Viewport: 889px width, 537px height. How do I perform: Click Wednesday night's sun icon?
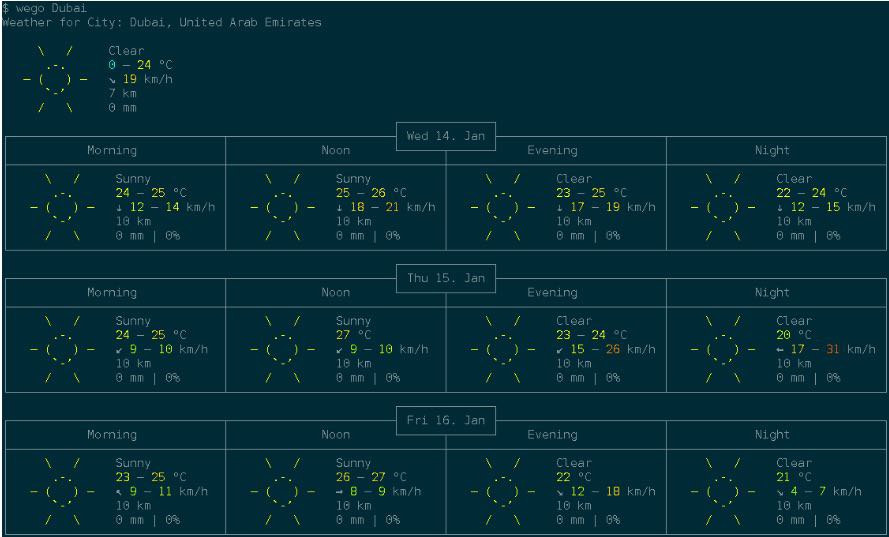tap(723, 208)
